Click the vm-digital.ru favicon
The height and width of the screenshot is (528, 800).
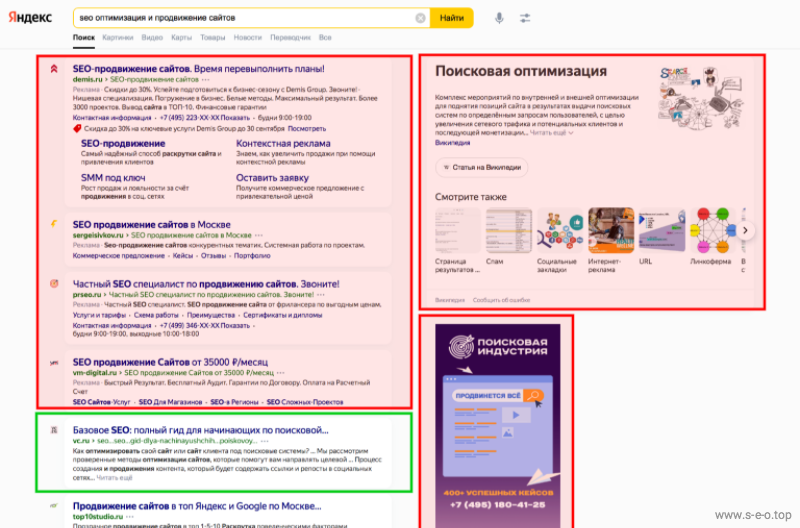pyautogui.click(x=54, y=362)
